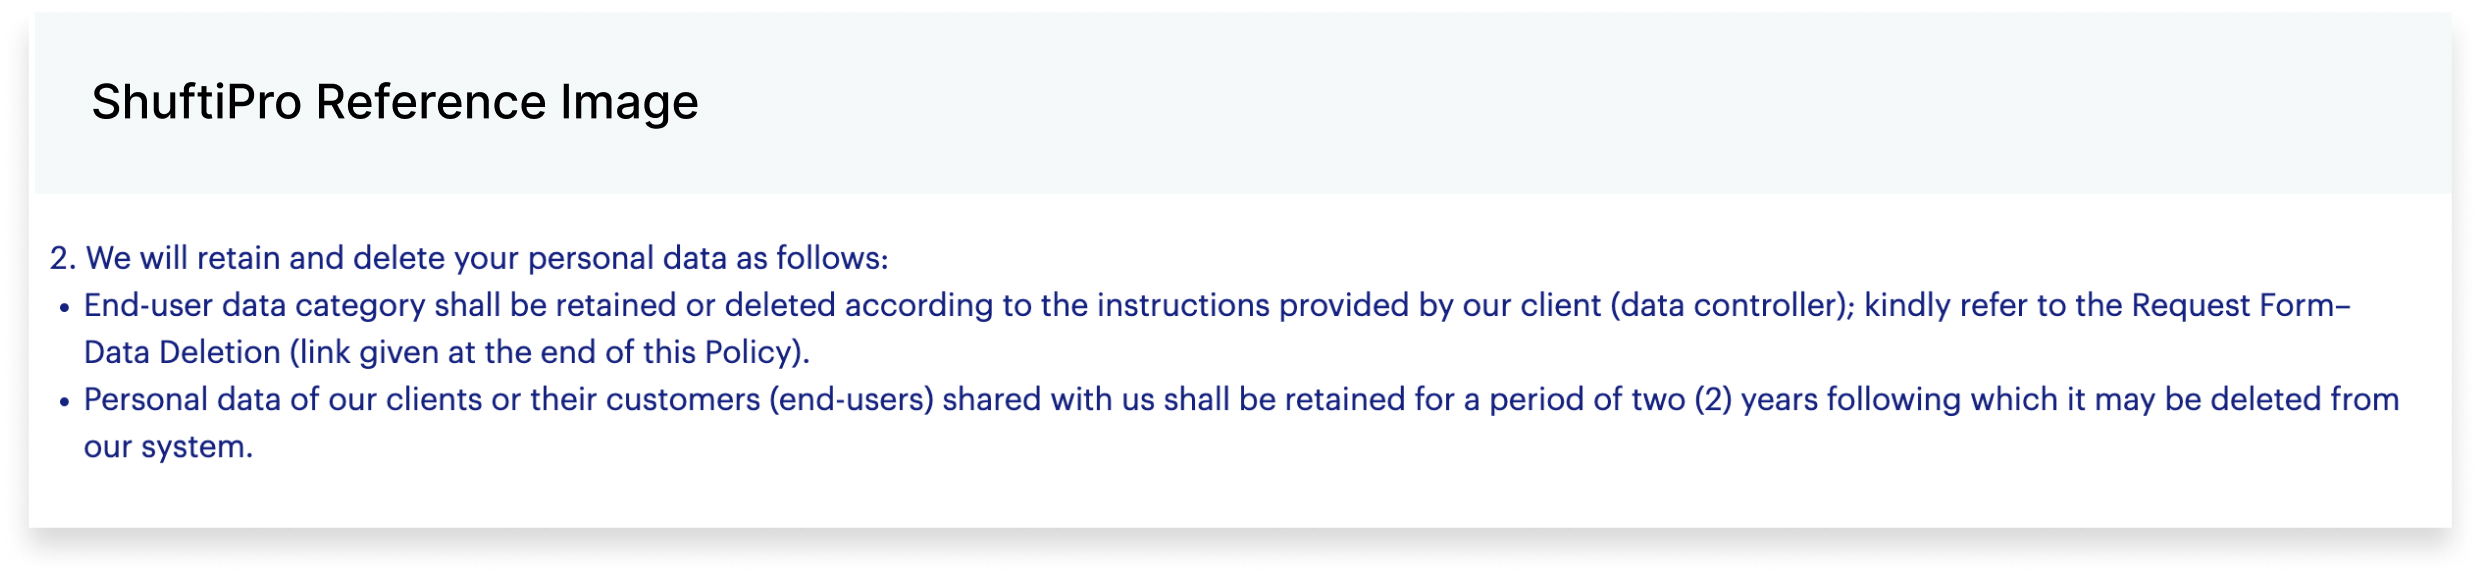The width and height of the screenshot is (2481, 574).
Task: Click the ShuftiPro Reference Image heading
Action: pos(395,102)
